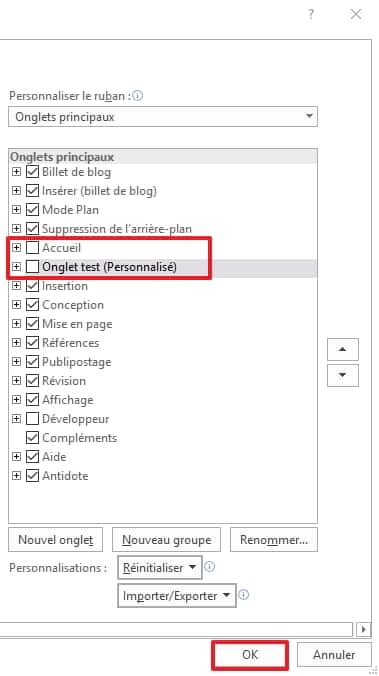Screen dimensions: 379x676
Task: Click the move up arrow button
Action: click(x=343, y=349)
